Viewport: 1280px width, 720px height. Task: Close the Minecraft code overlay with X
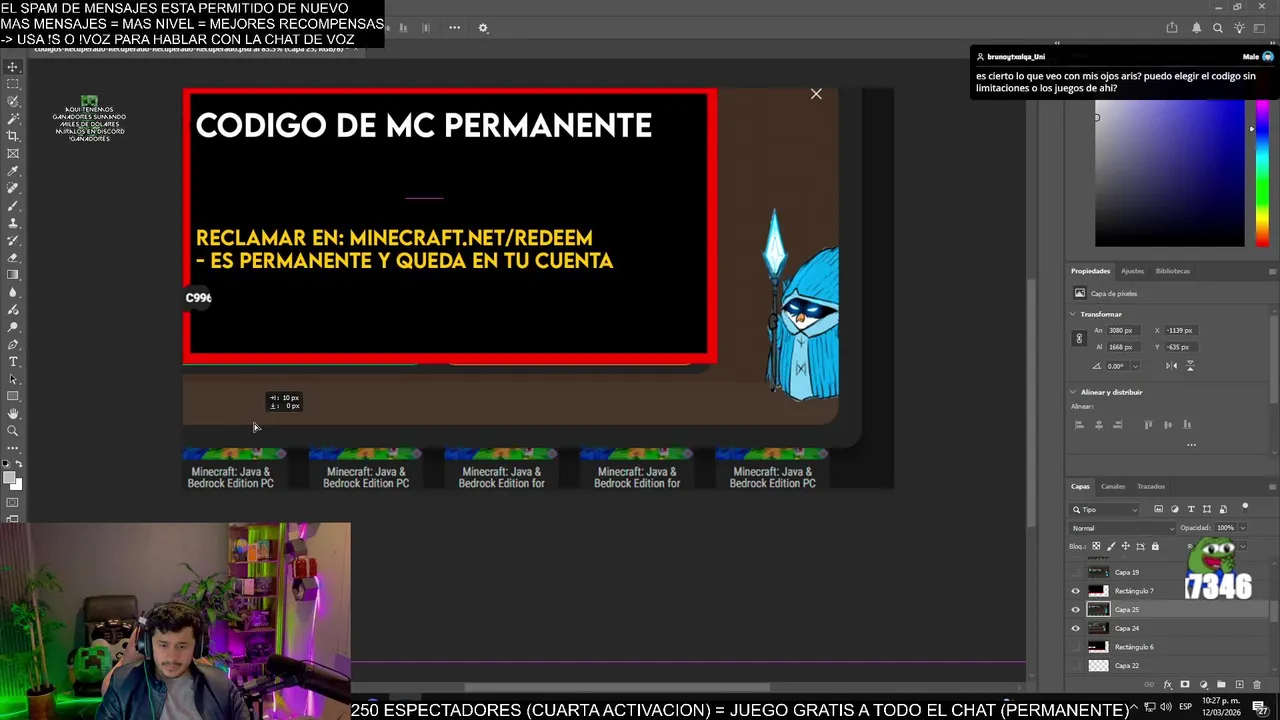tap(816, 94)
